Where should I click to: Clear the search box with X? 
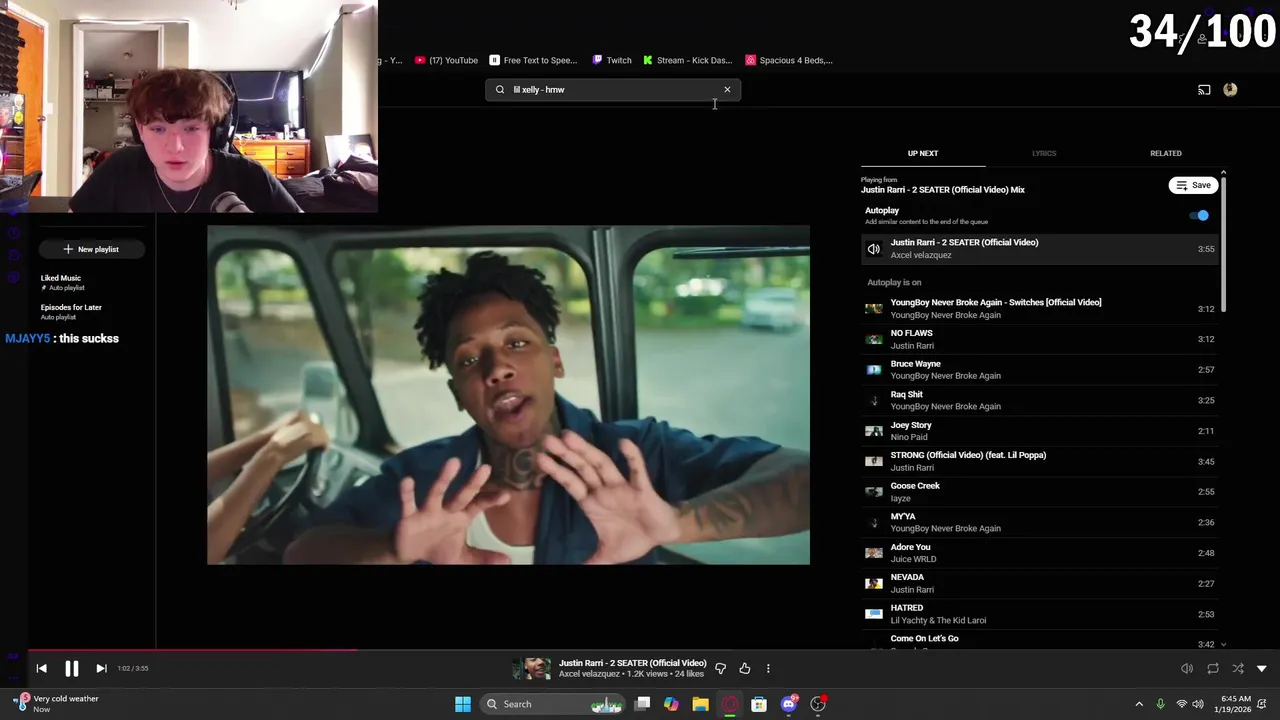coord(727,90)
